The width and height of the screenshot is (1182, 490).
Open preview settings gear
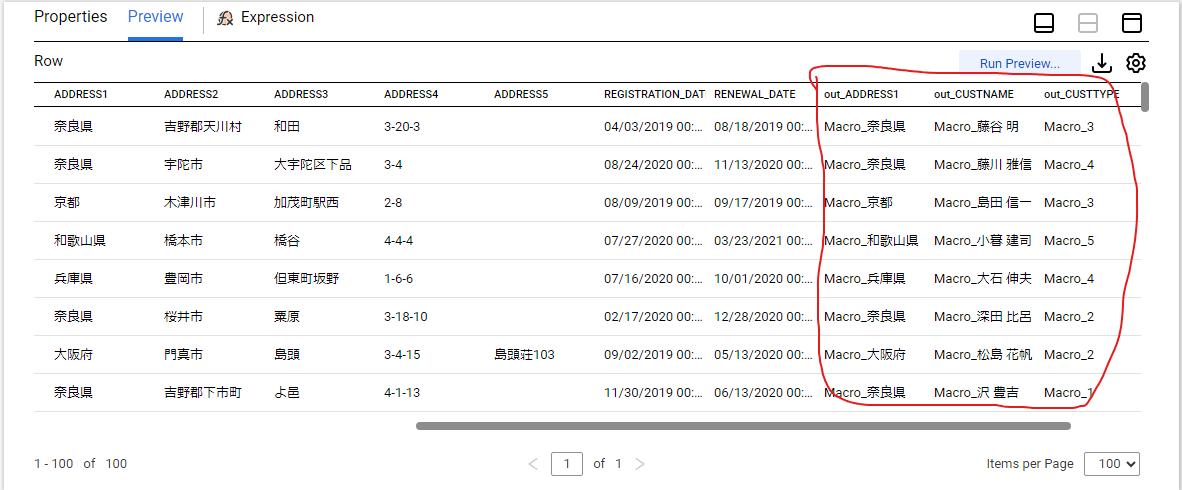pyautogui.click(x=1135, y=63)
